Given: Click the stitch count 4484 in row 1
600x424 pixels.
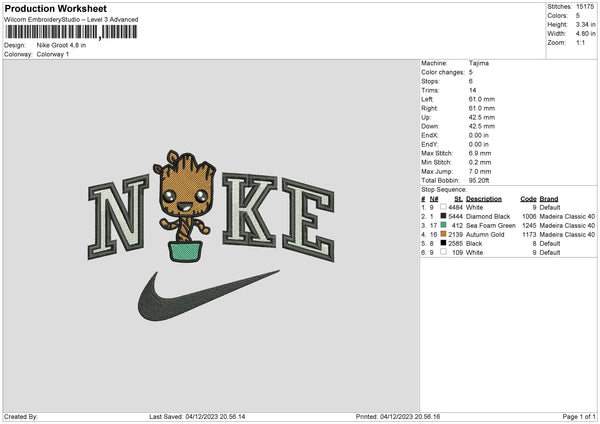Looking at the screenshot, I should click(455, 207).
